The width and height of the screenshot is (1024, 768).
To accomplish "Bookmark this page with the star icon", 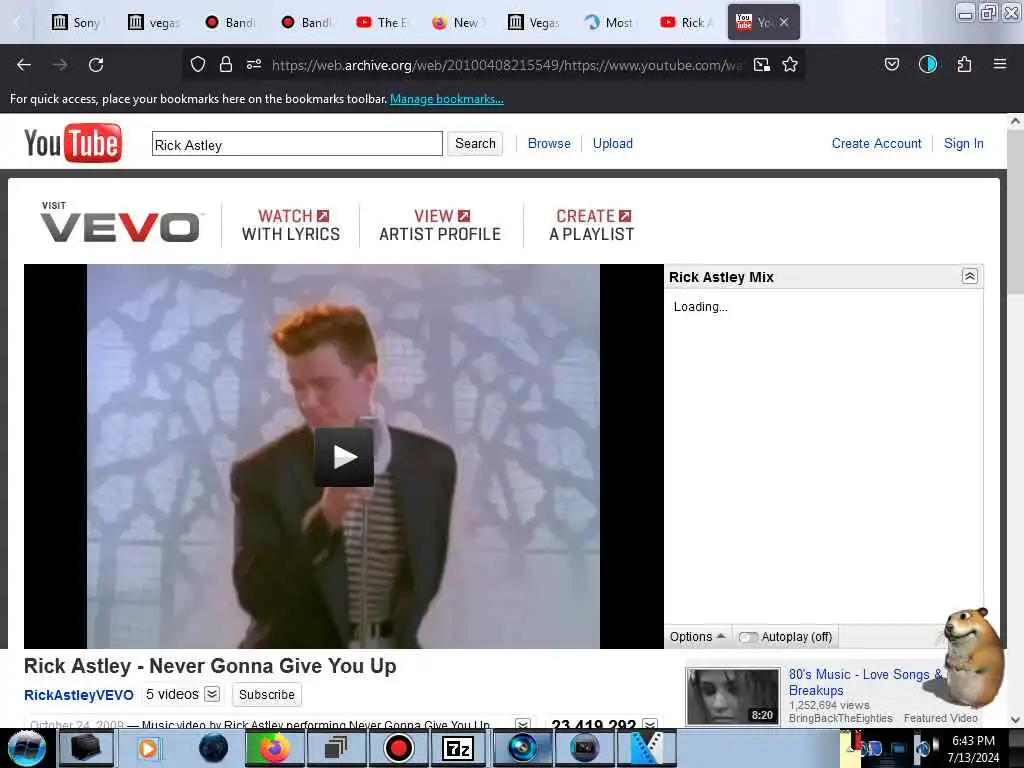I will coord(790,64).
